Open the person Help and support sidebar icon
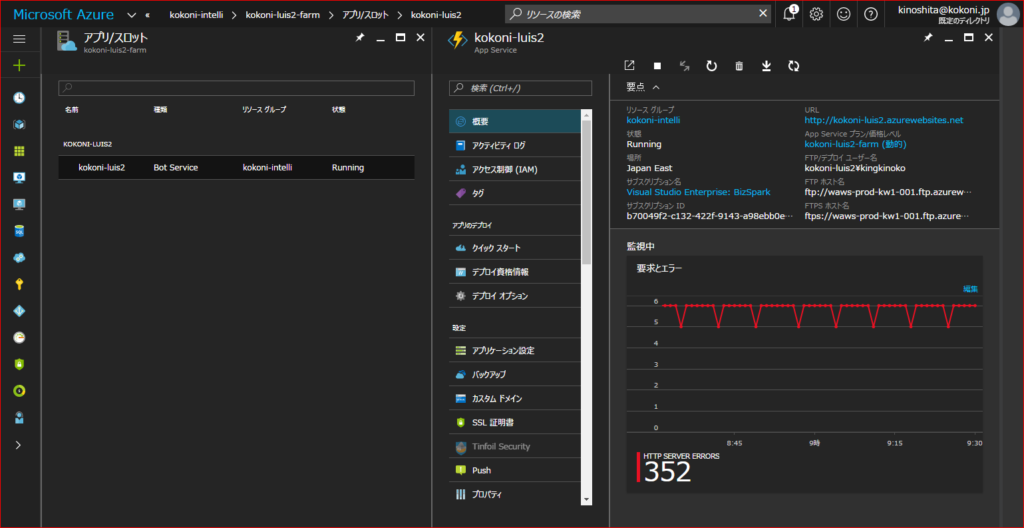The height and width of the screenshot is (528, 1024). [19, 418]
